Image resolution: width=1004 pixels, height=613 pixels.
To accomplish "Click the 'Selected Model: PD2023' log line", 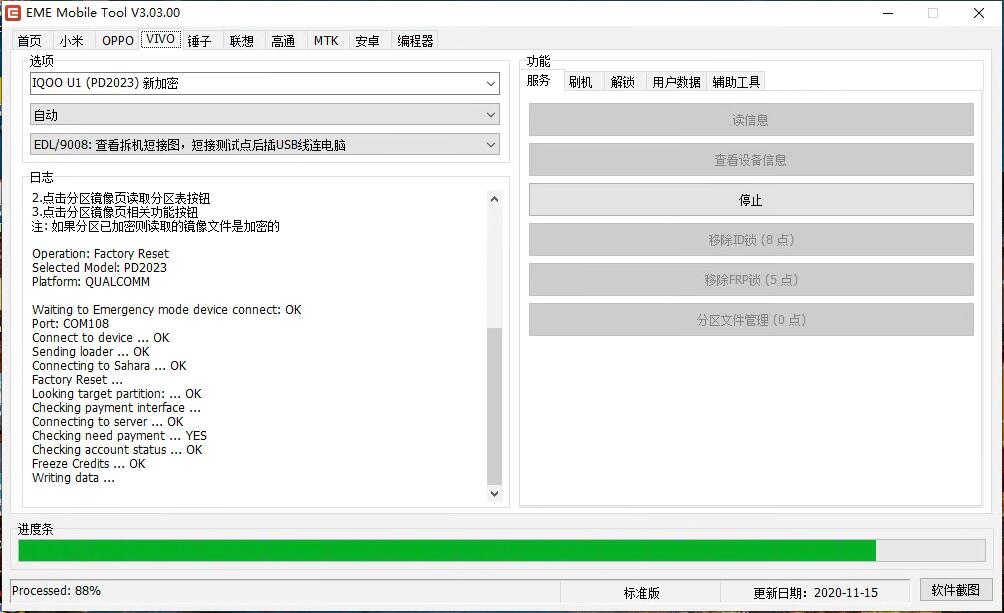I will click(x=99, y=268).
